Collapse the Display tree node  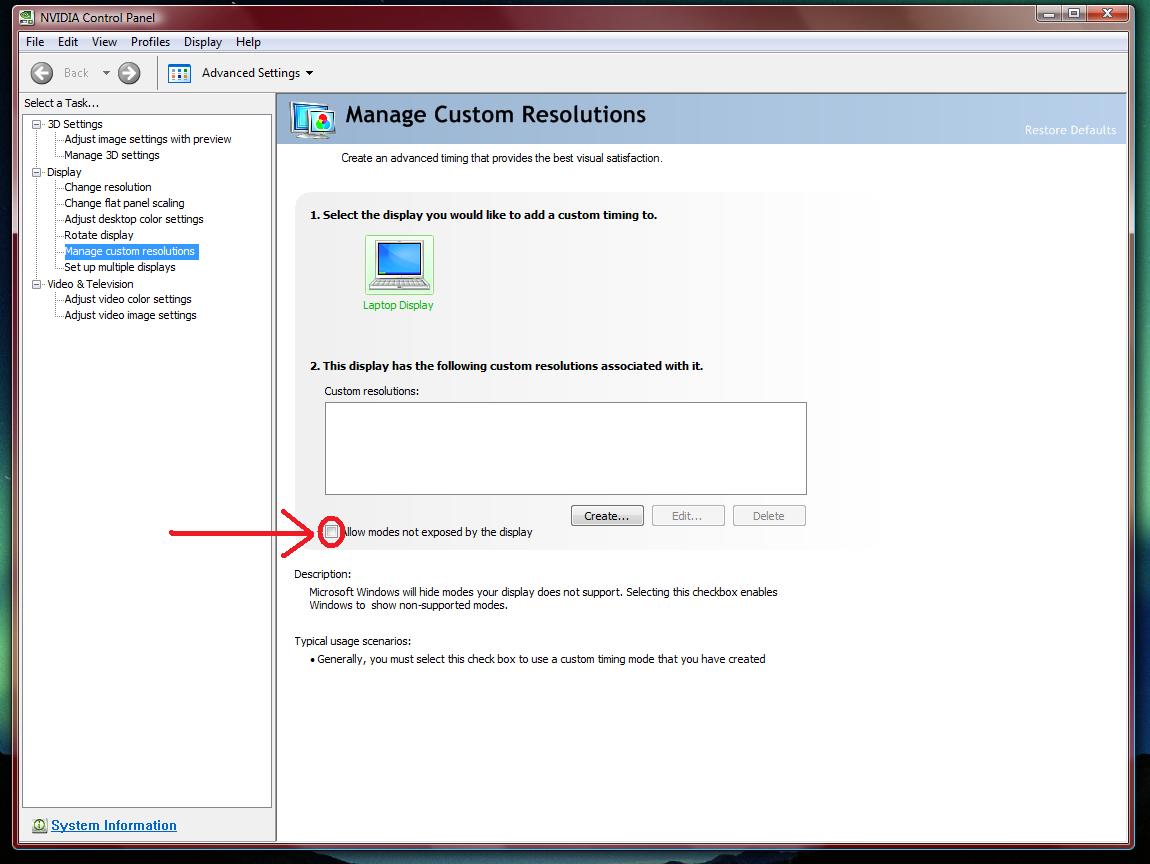pos(36,172)
